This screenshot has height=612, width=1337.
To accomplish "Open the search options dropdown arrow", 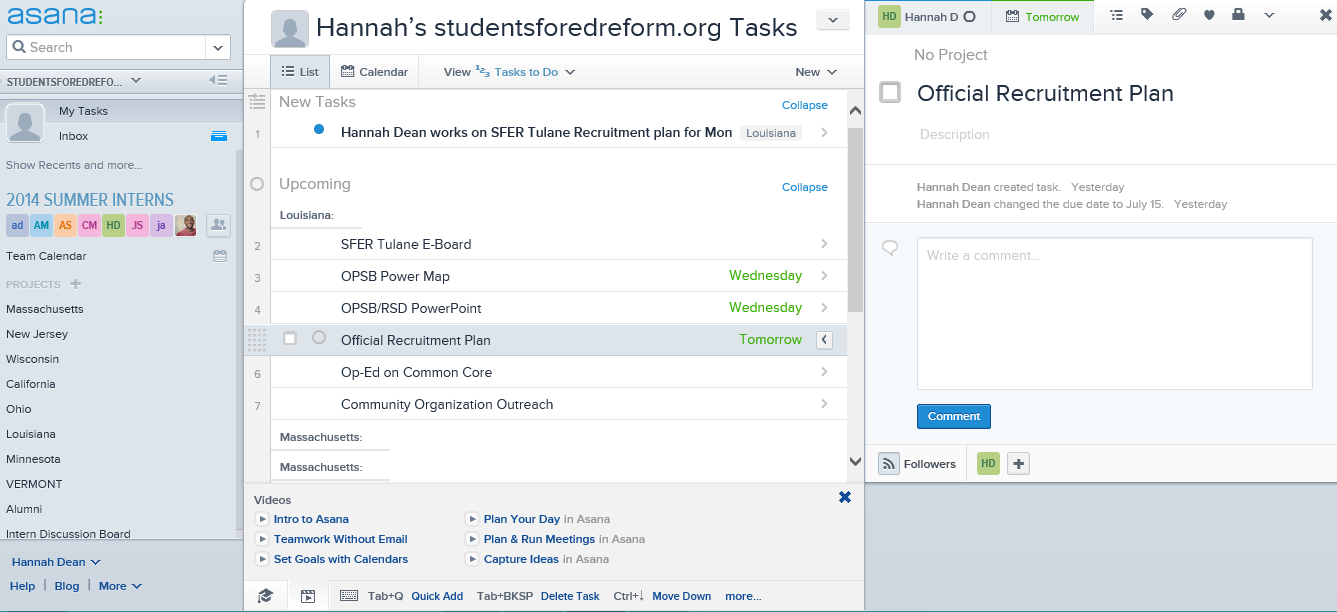I will [218, 47].
